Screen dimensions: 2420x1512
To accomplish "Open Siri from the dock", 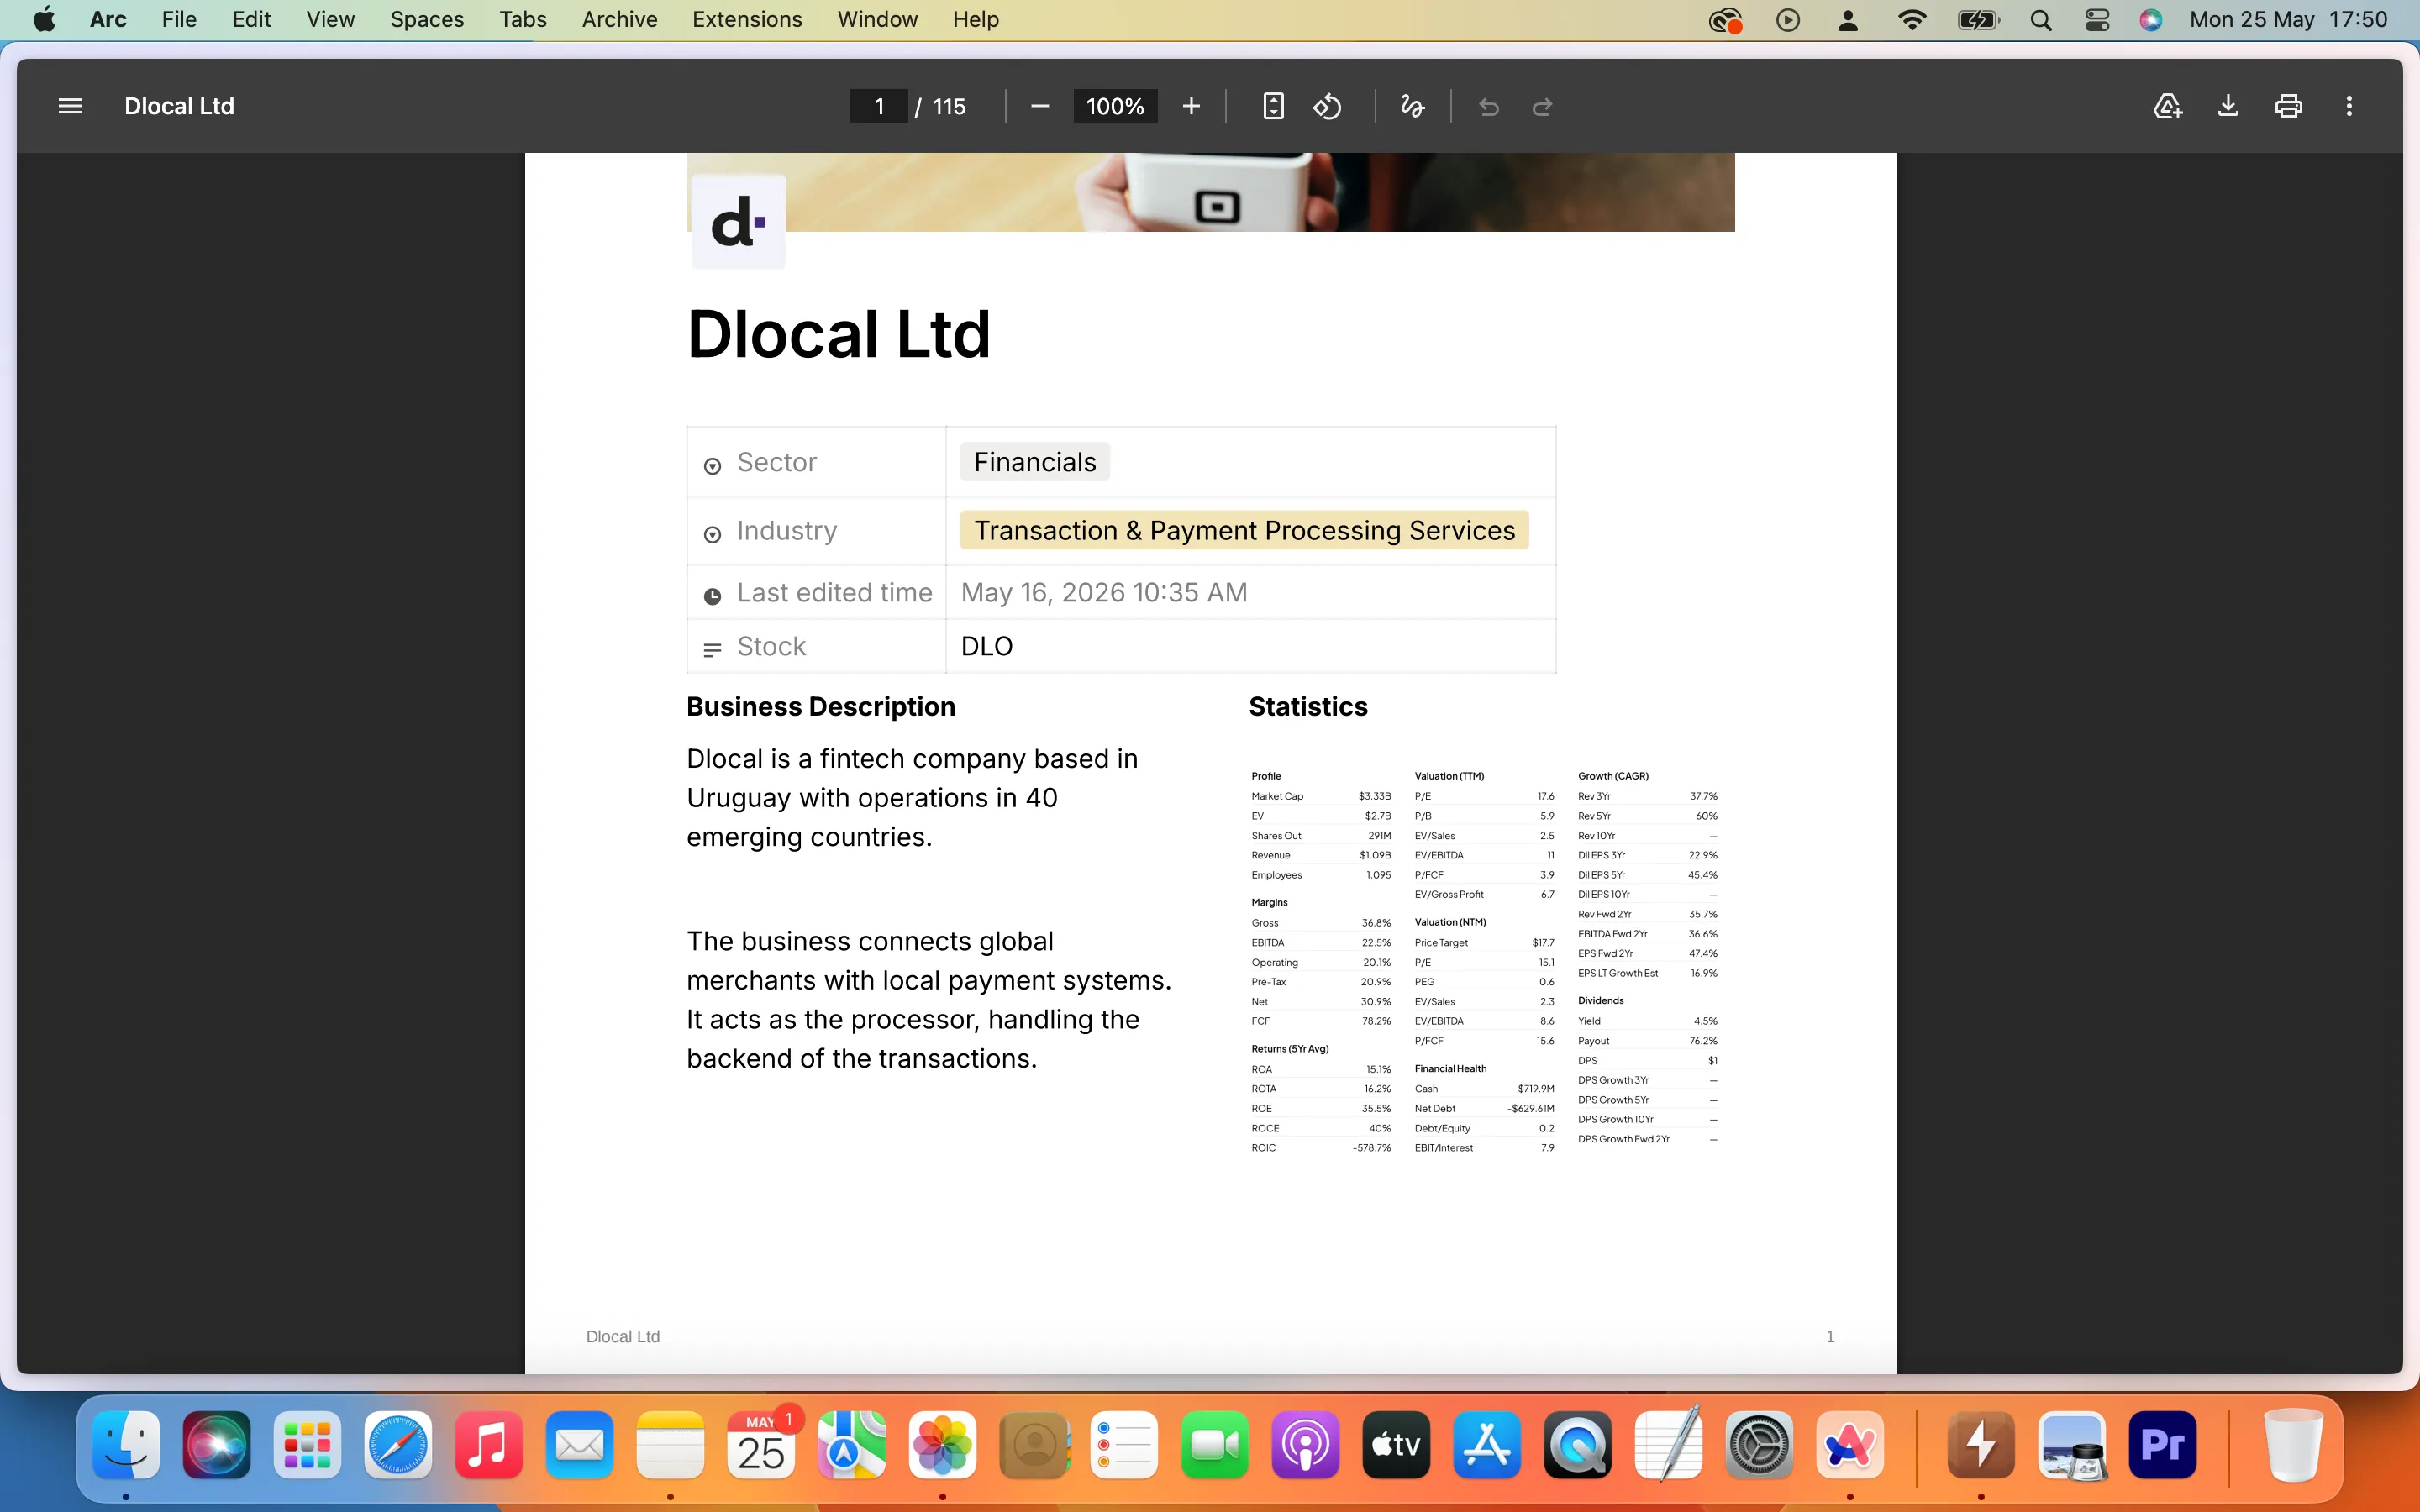I will (x=217, y=1444).
